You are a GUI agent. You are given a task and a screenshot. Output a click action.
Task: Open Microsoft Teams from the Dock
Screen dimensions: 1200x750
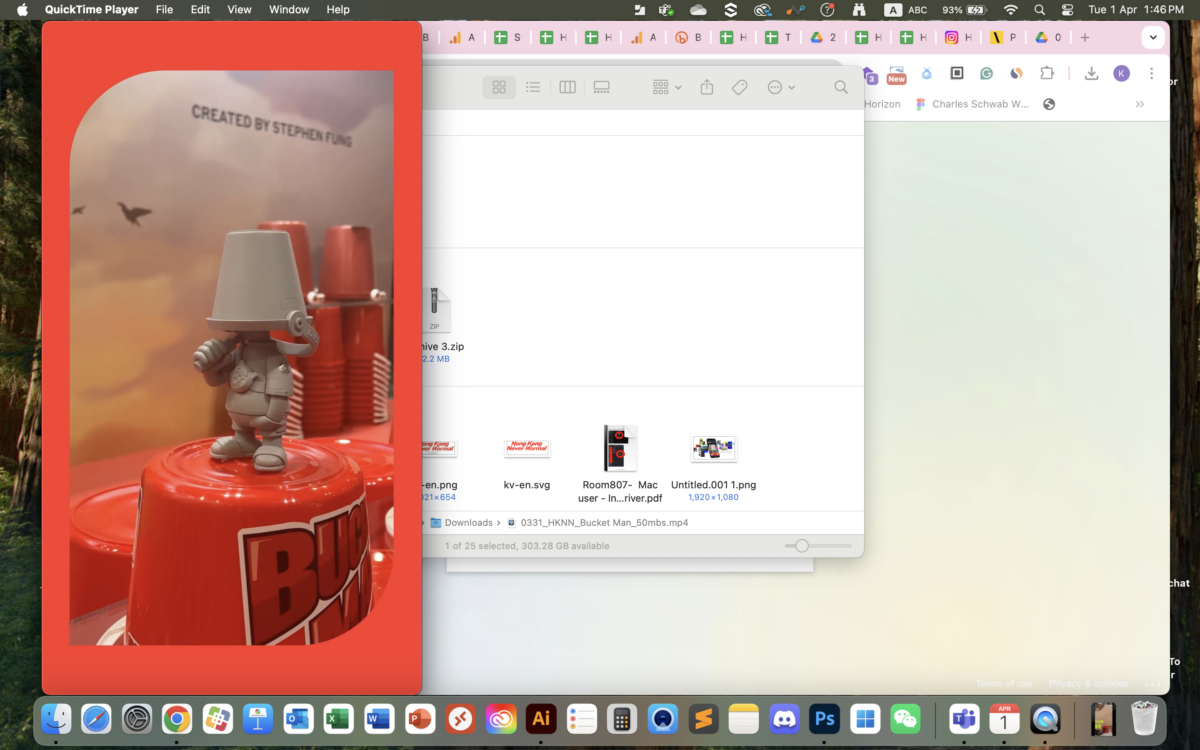964,718
